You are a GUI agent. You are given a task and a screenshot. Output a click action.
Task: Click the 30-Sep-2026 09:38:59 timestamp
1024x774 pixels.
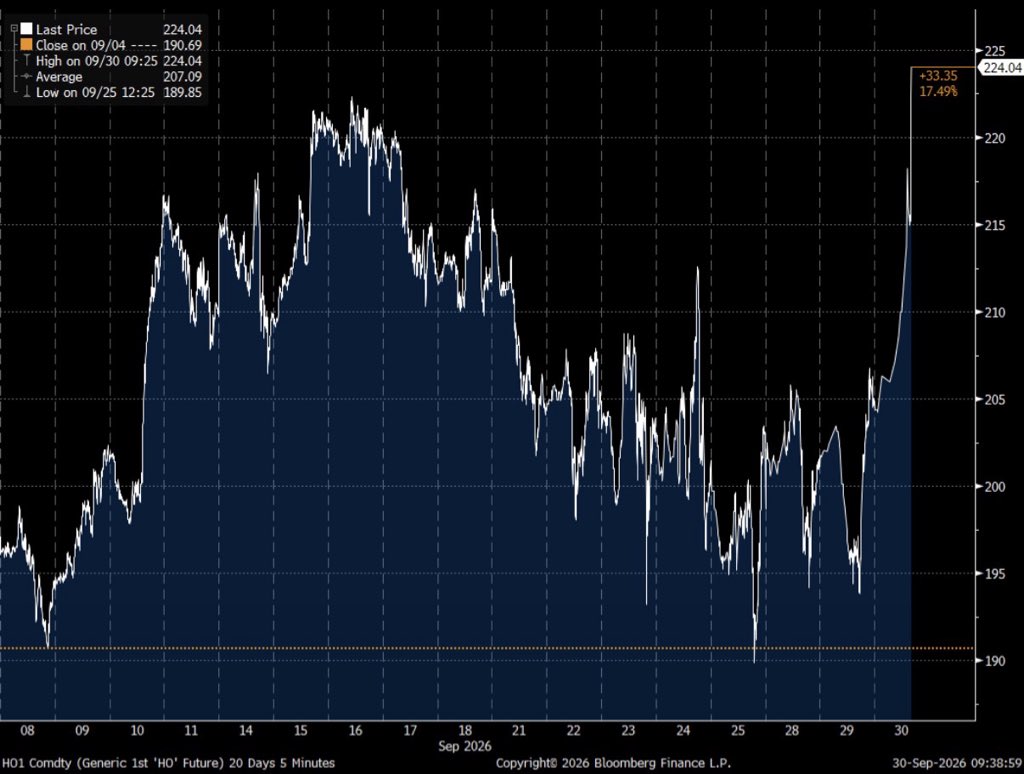(x=957, y=763)
